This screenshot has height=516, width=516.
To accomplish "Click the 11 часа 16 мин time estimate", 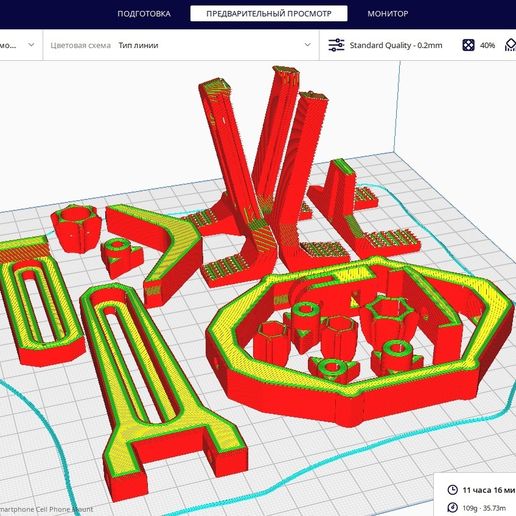I will click(489, 490).
